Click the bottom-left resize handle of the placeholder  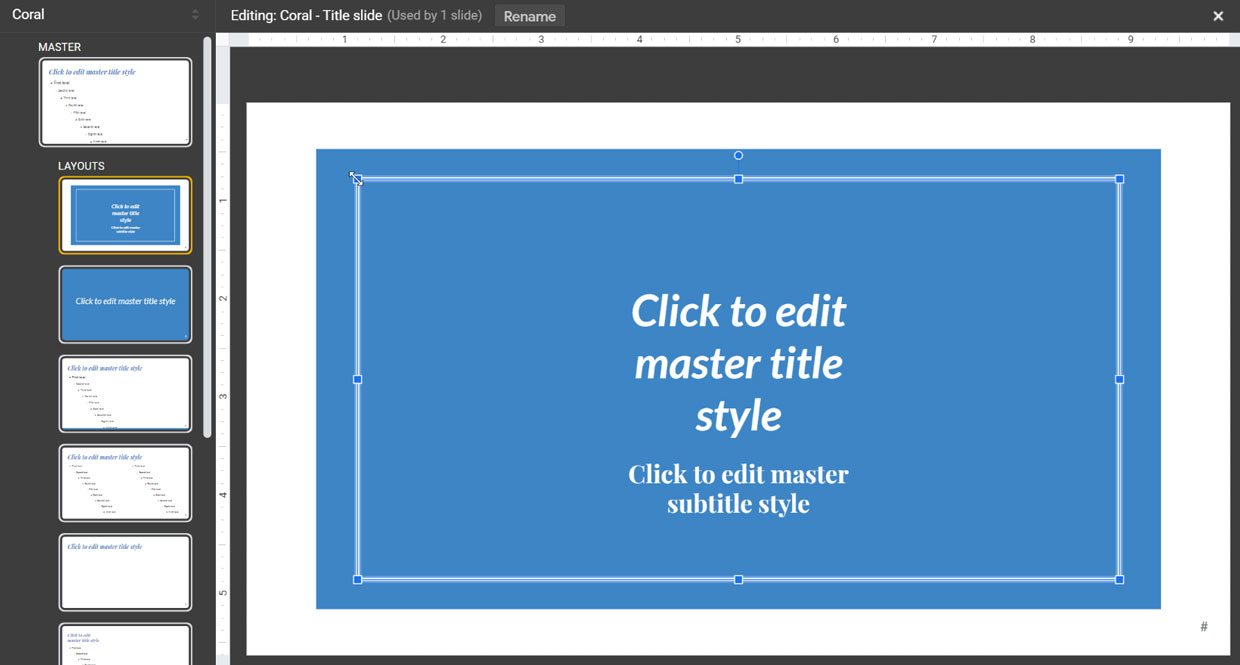(357, 579)
